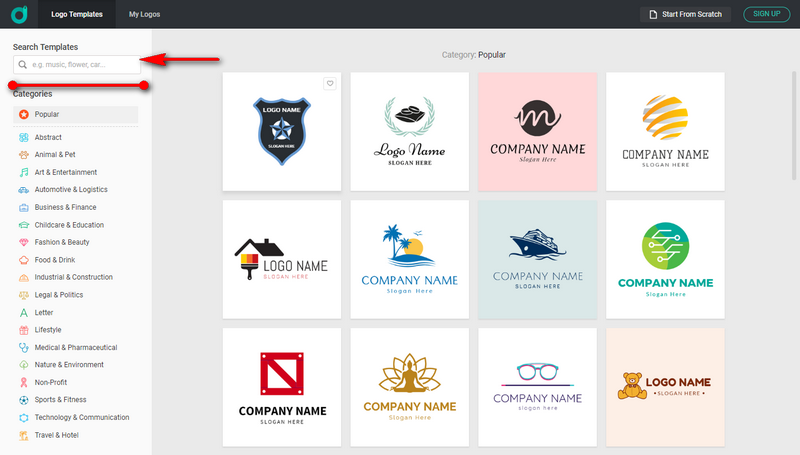This screenshot has width=800, height=455.
Task: Choose the Automotive & Logistics car icon
Action: click(x=23, y=189)
